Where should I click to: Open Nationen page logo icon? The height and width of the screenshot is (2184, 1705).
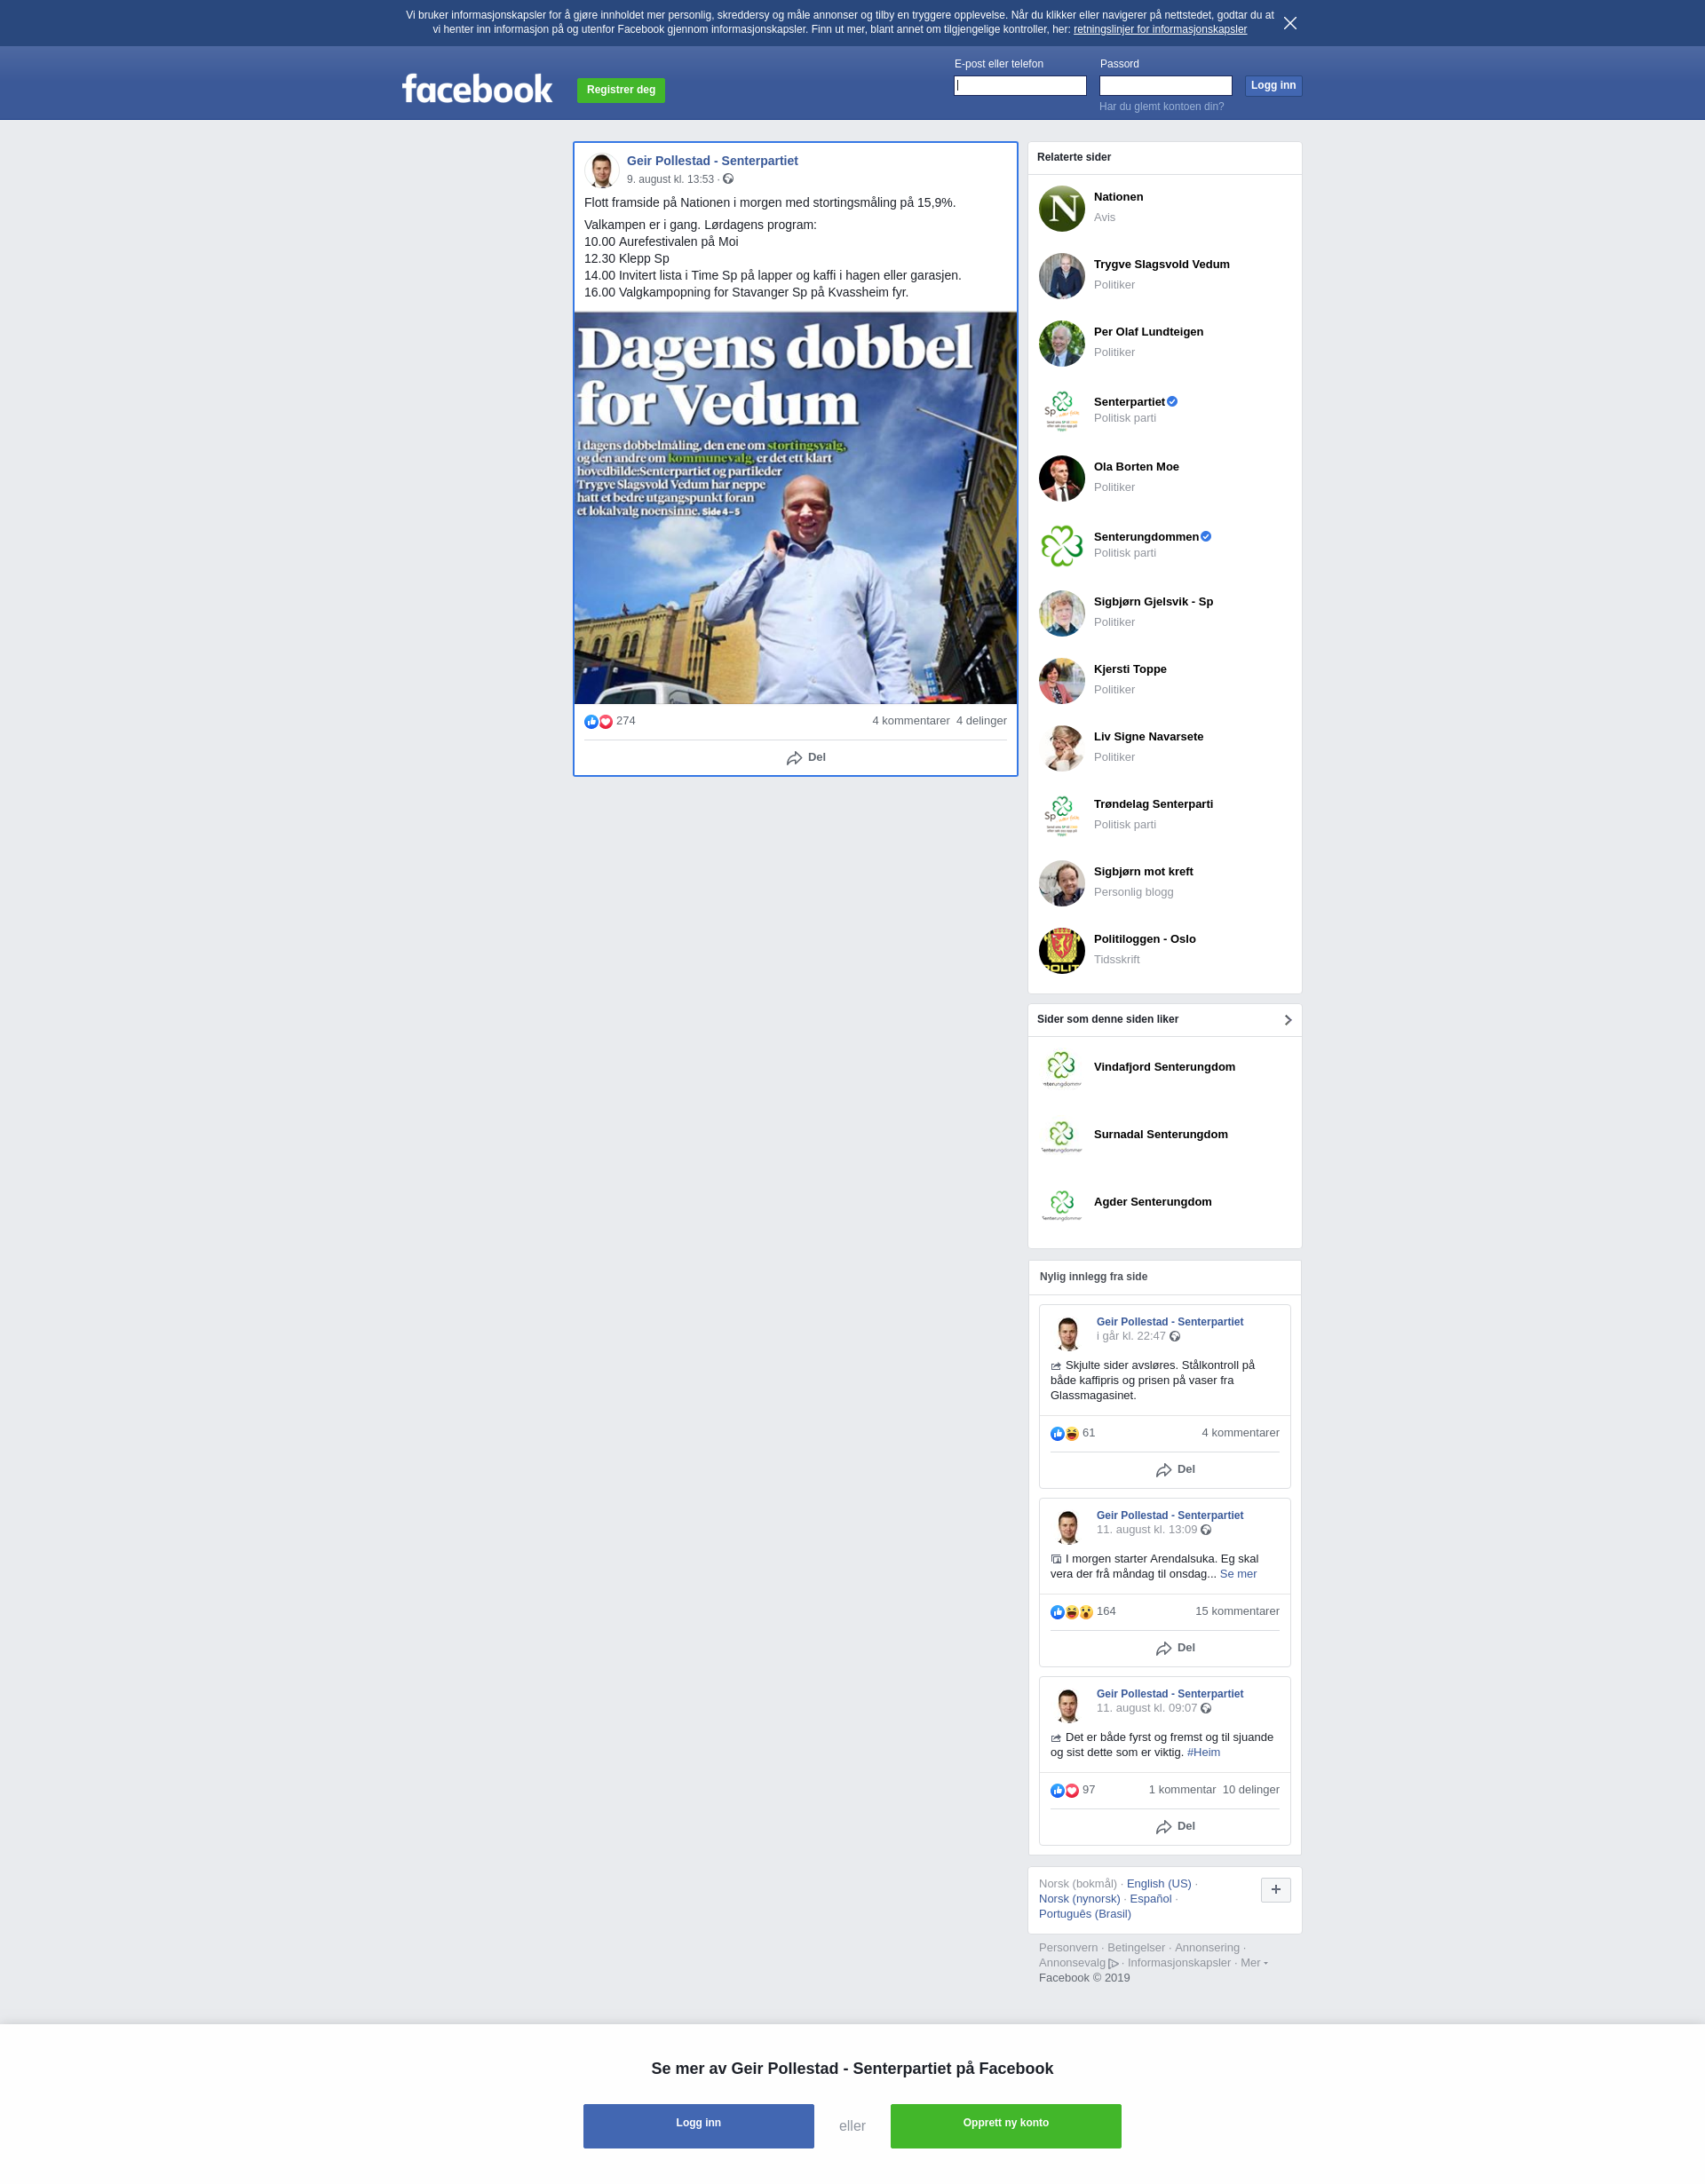point(1062,208)
